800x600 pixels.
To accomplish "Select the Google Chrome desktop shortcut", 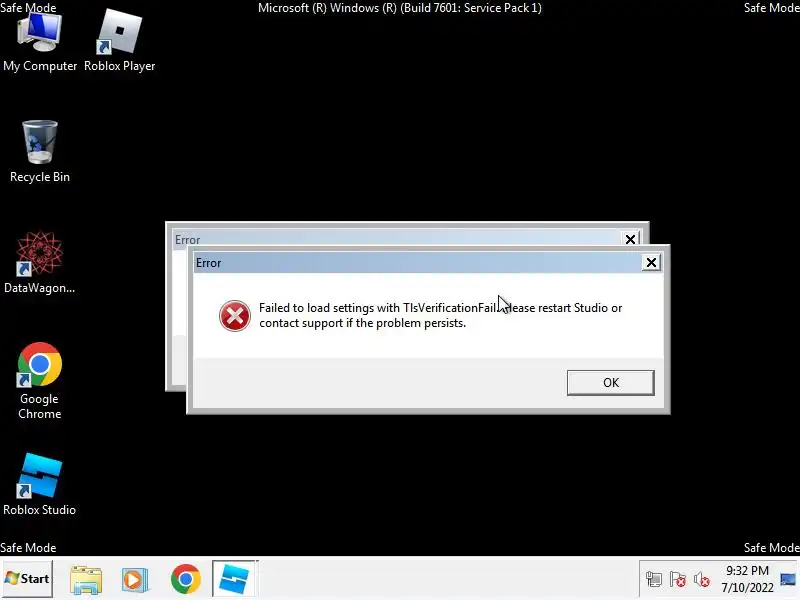I will 40,381.
